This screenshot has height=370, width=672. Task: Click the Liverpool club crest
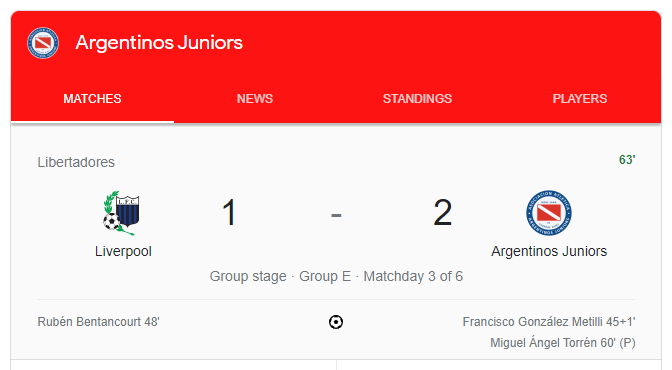[122, 213]
